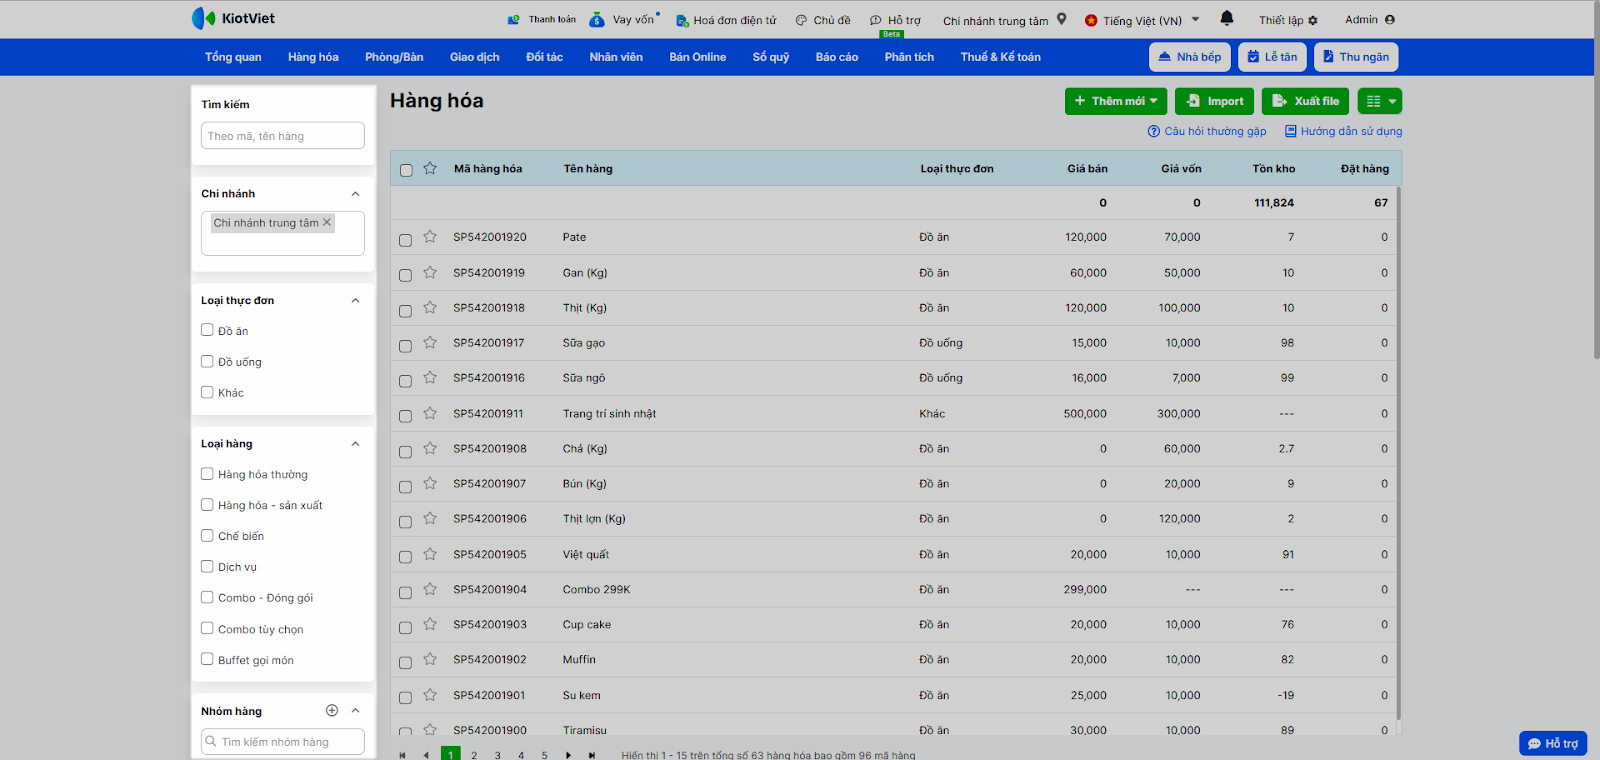The height and width of the screenshot is (760, 1600).
Task: Star the Gan (Kg) product
Action: (430, 272)
